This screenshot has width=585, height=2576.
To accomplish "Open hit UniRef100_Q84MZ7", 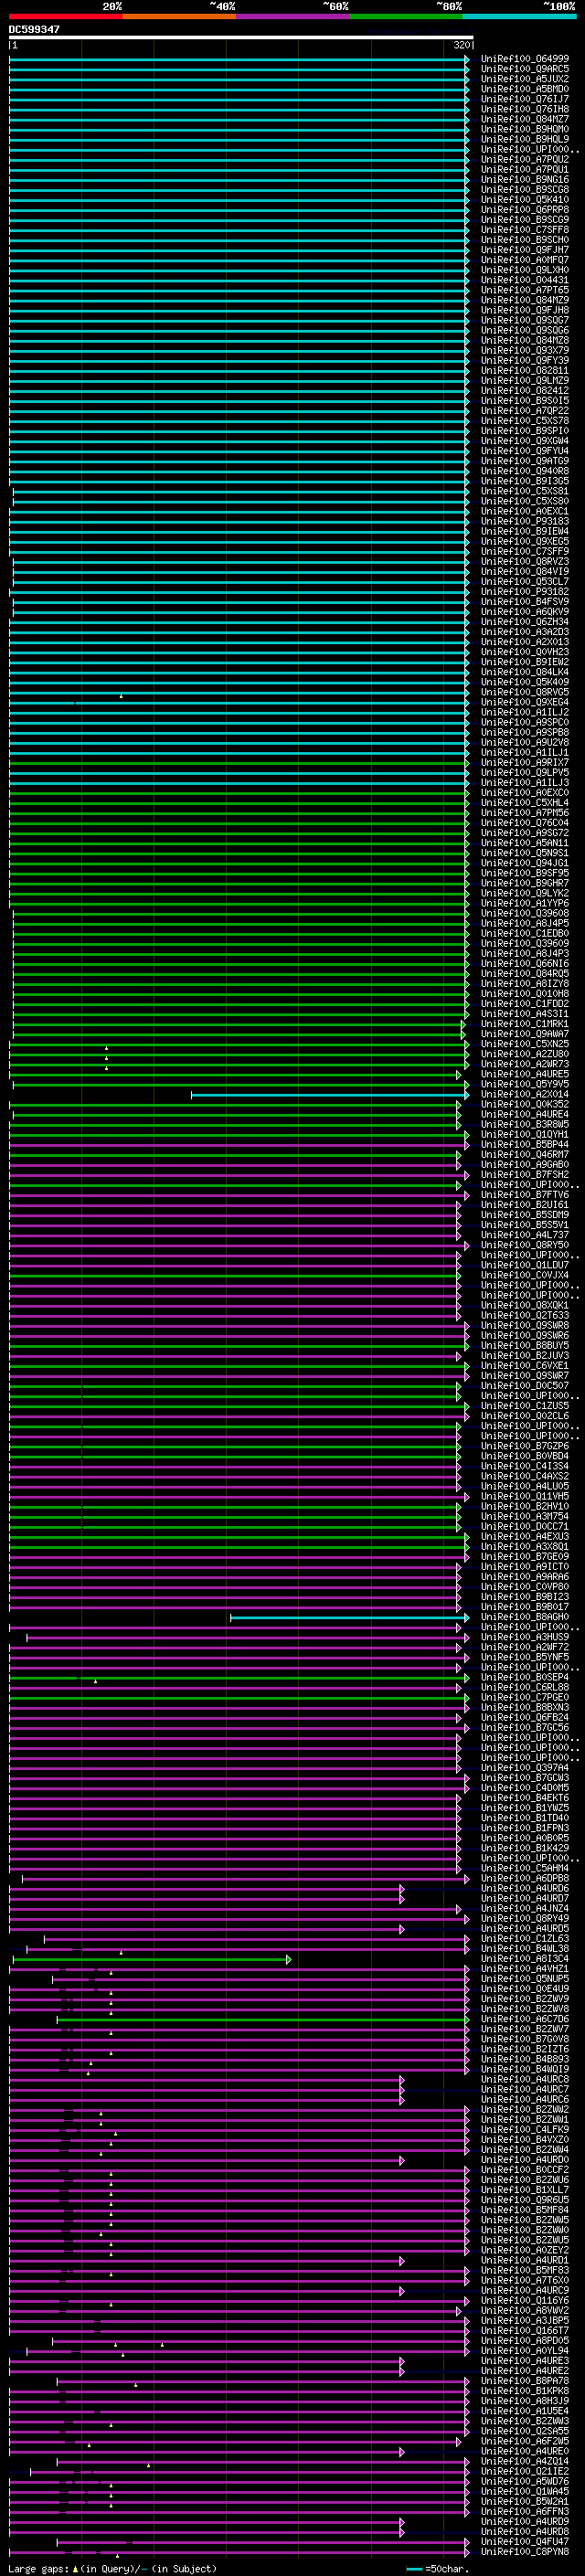I will [x=525, y=119].
